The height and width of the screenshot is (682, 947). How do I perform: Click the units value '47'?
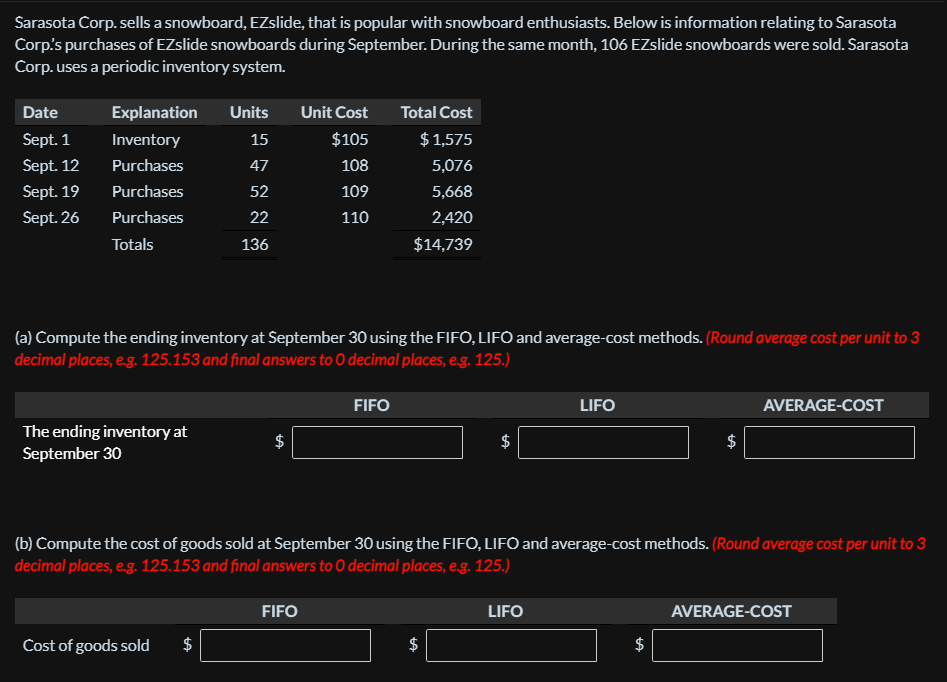click(x=259, y=166)
